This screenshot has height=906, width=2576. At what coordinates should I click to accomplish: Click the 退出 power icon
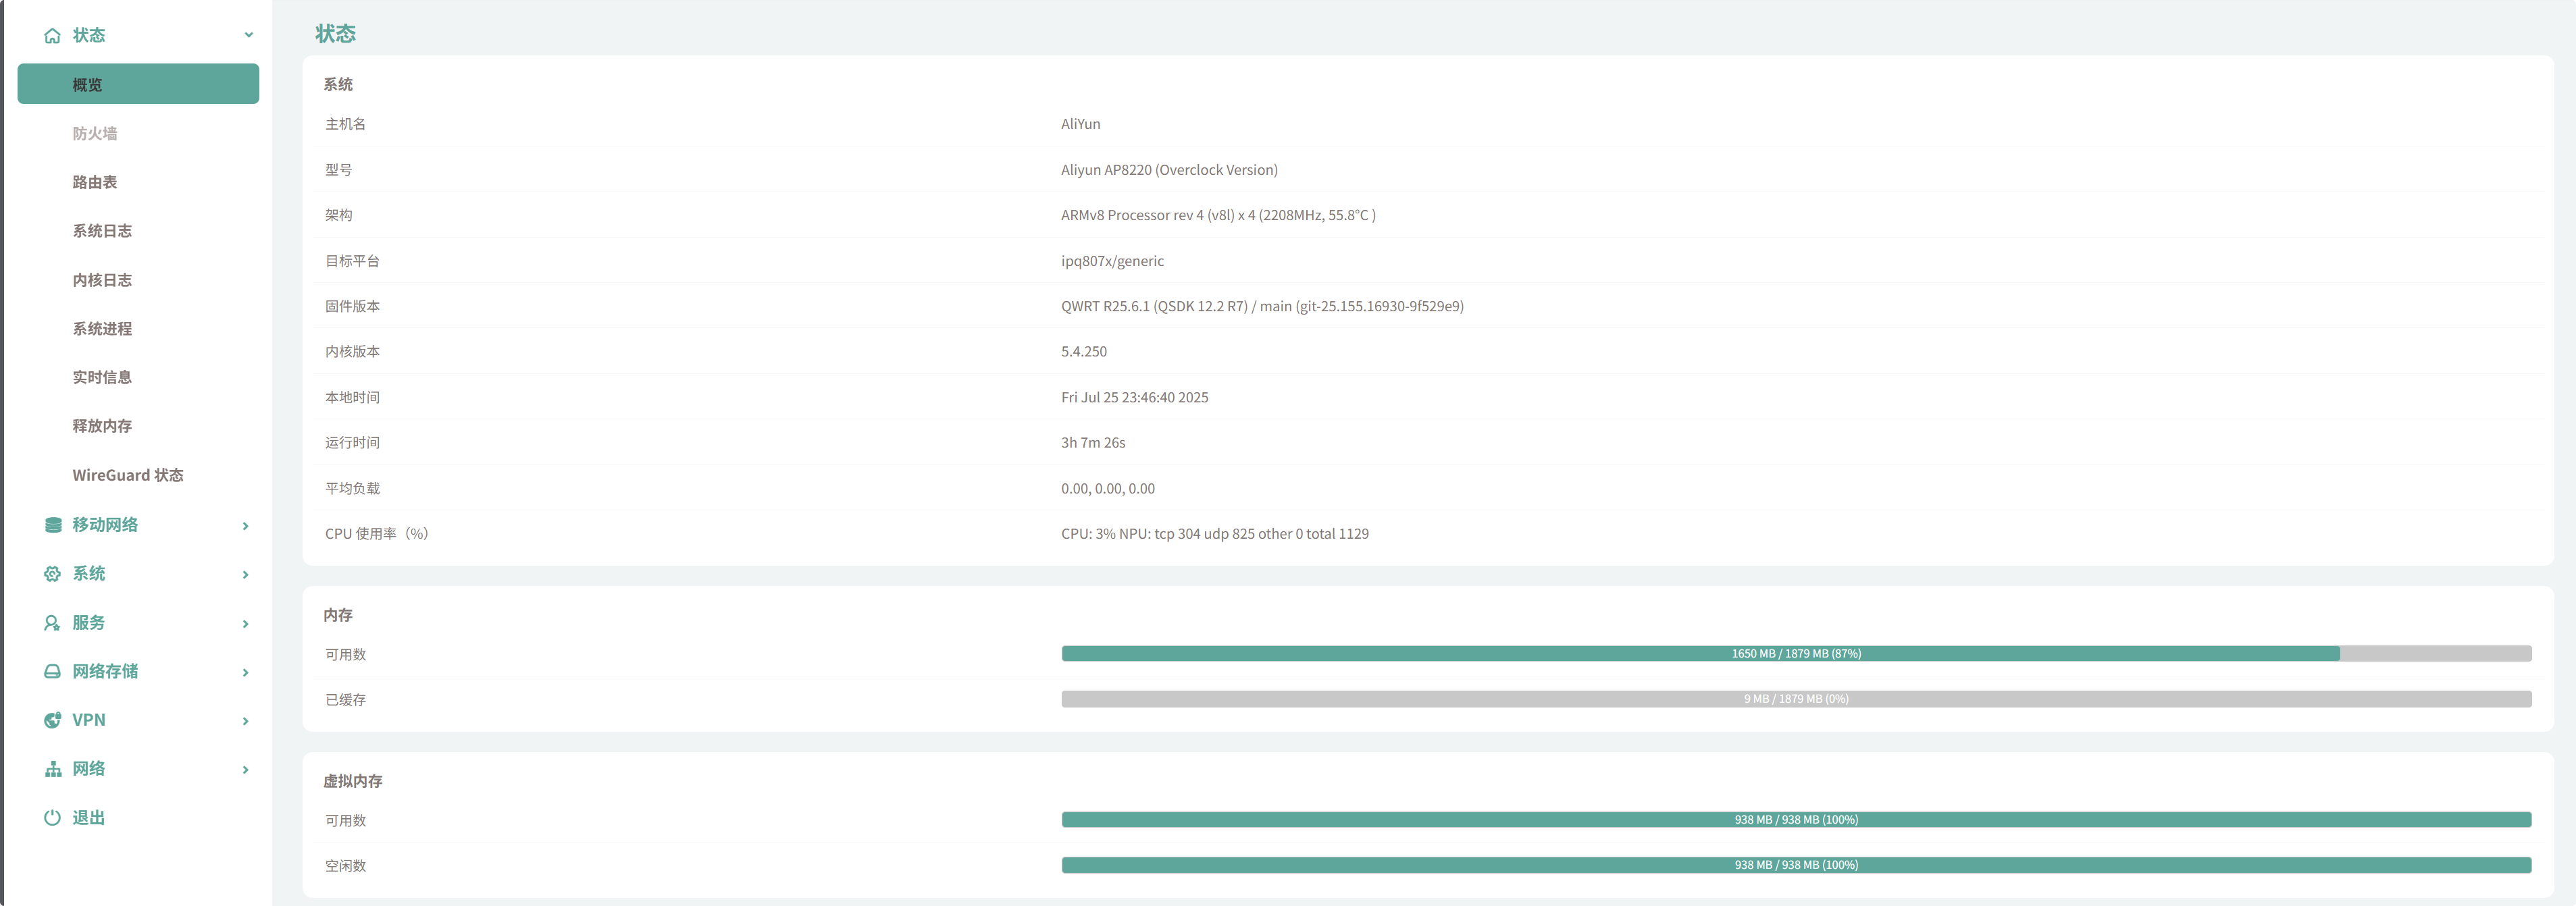52,818
